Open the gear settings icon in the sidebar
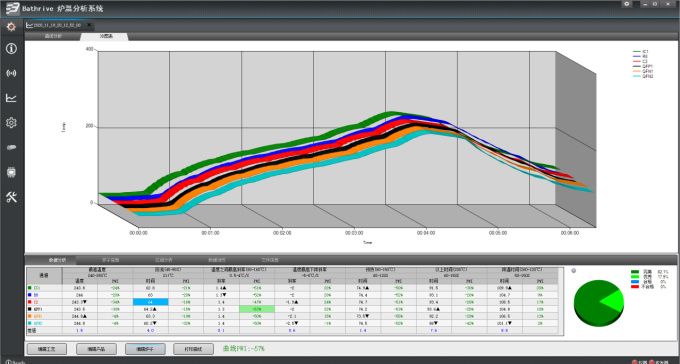680x364 pixels. (11, 122)
